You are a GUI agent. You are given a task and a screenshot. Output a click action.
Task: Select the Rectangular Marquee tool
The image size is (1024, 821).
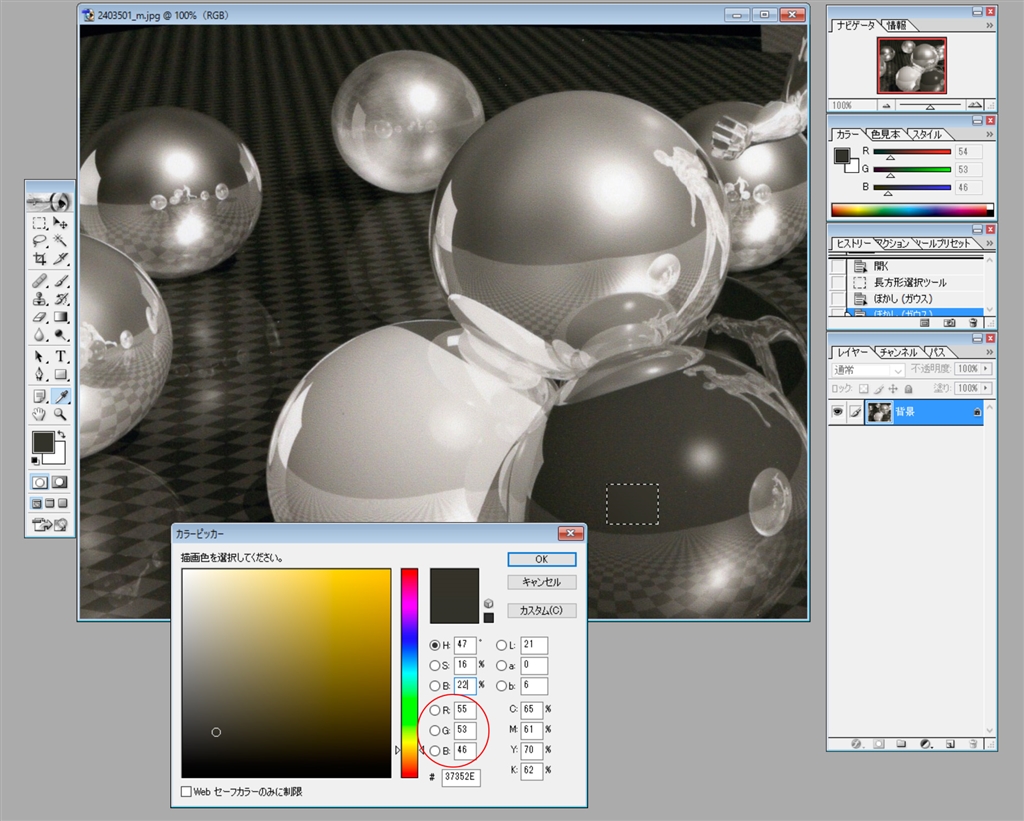pos(40,223)
